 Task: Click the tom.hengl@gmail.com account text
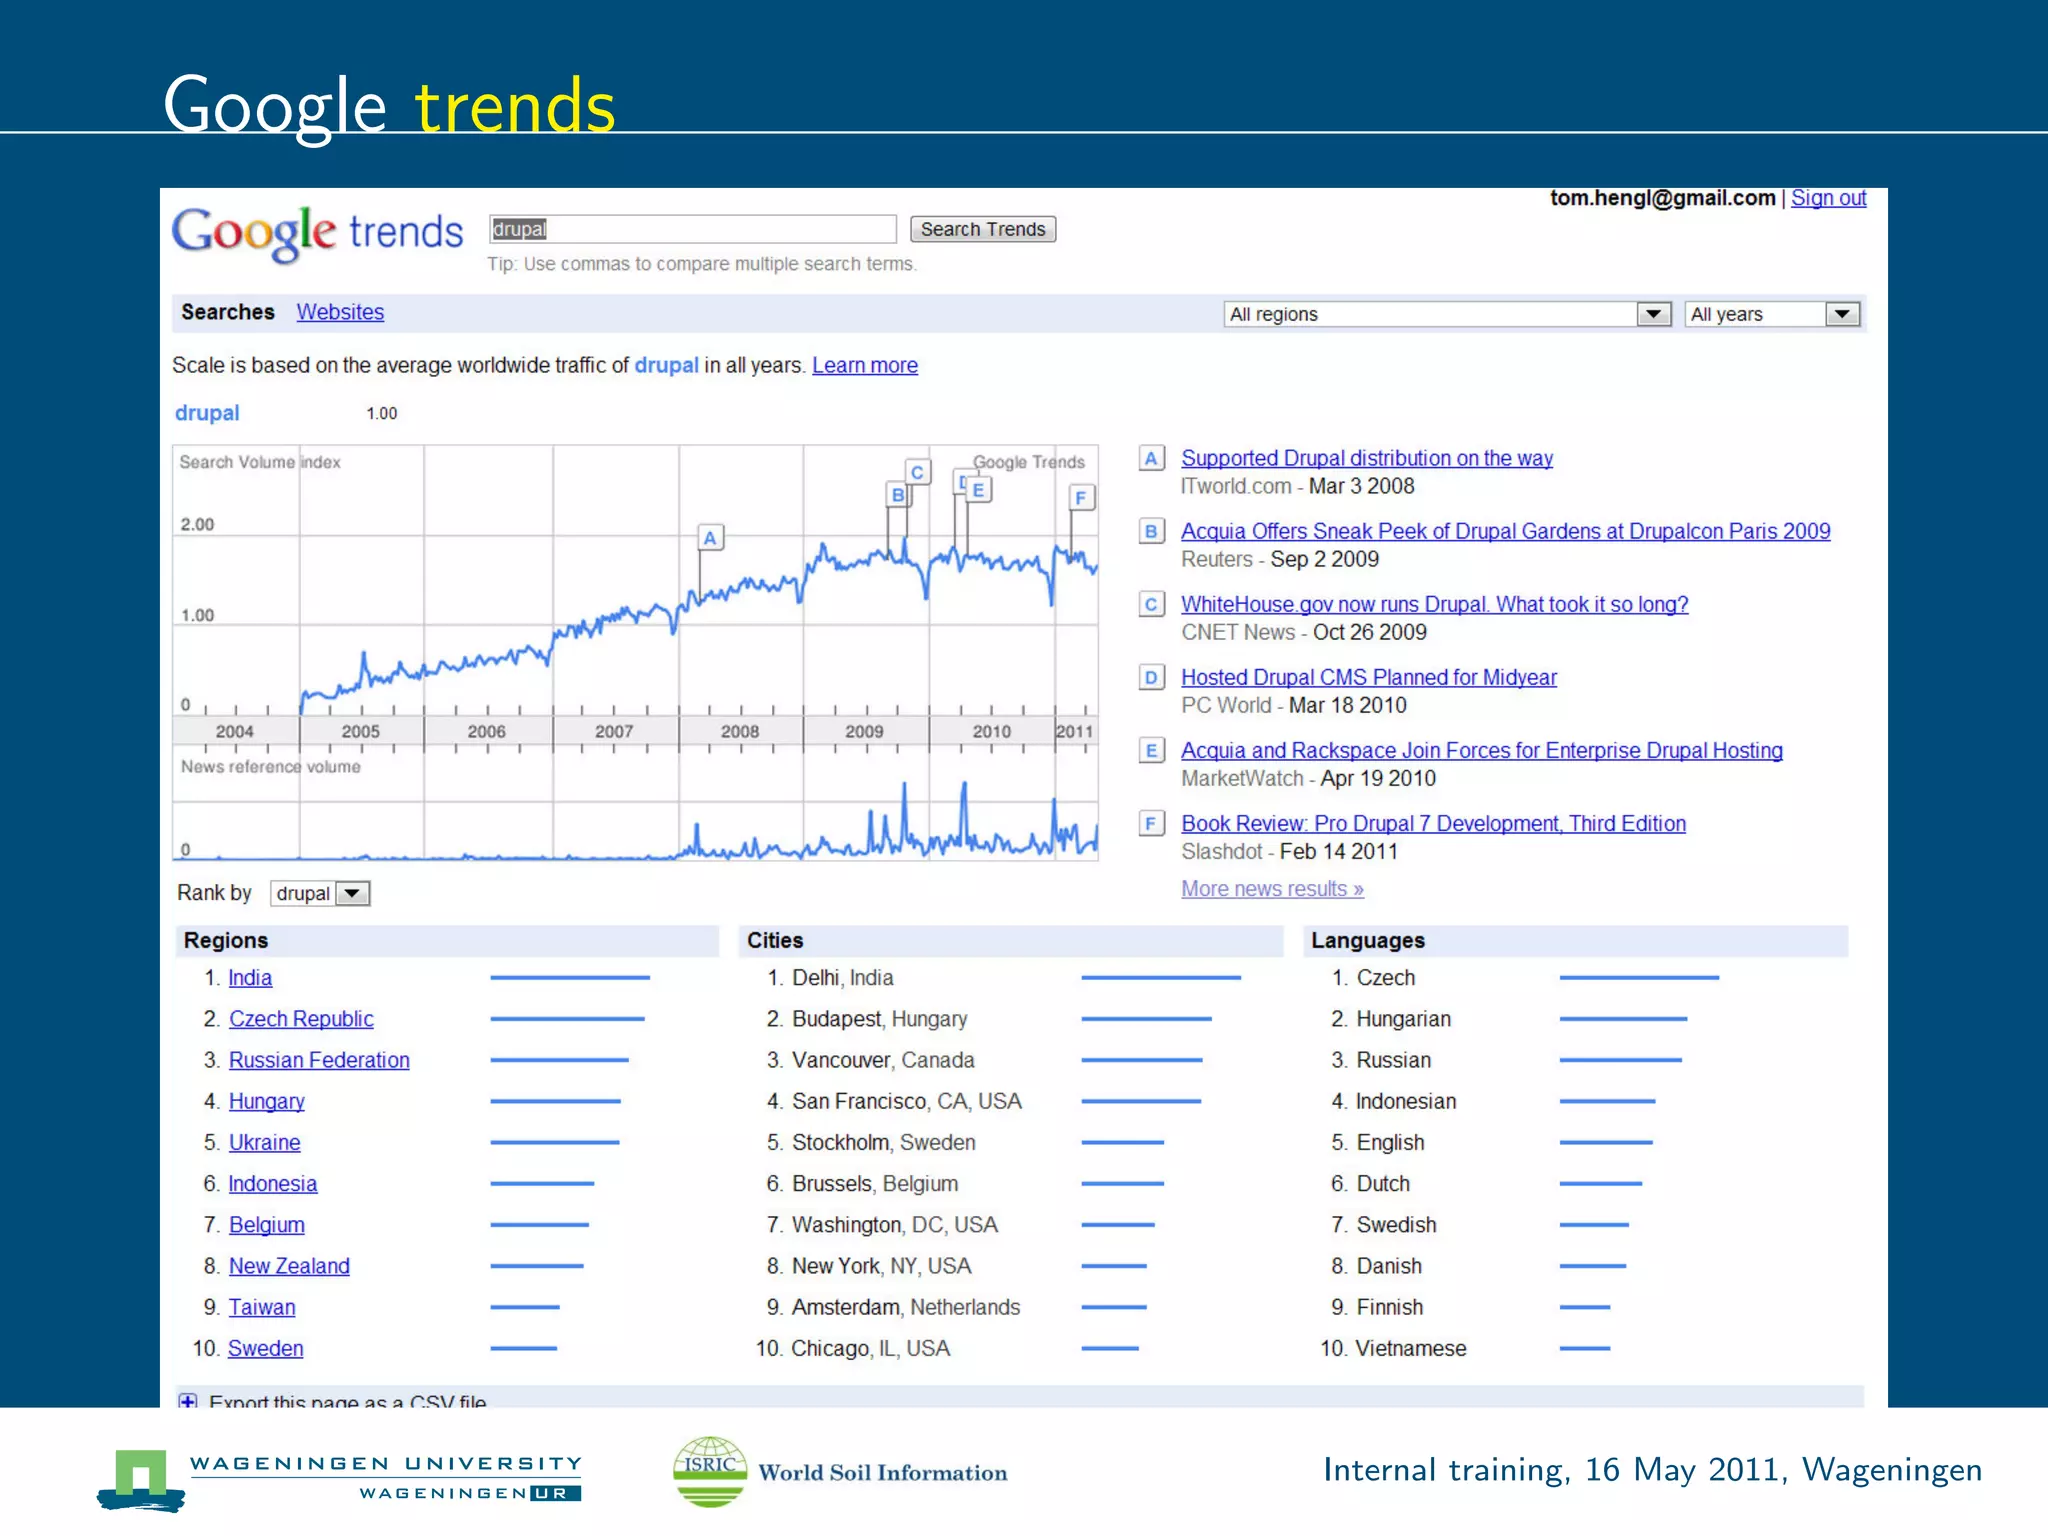tap(1663, 198)
